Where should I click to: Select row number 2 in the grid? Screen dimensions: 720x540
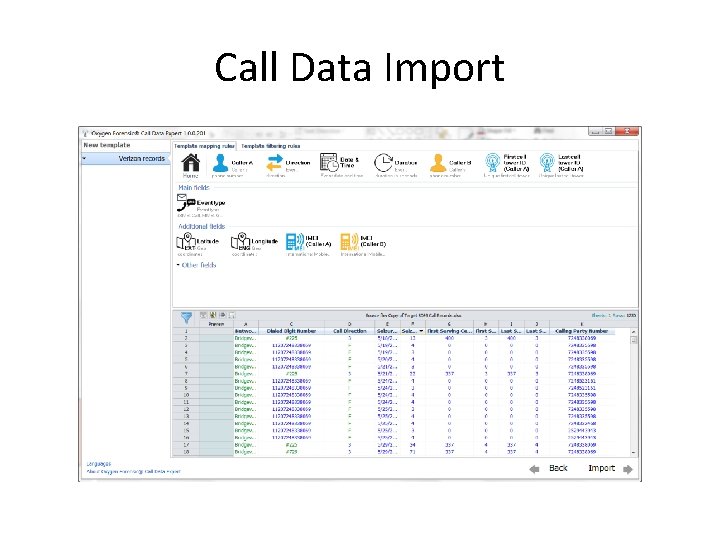pos(186,338)
